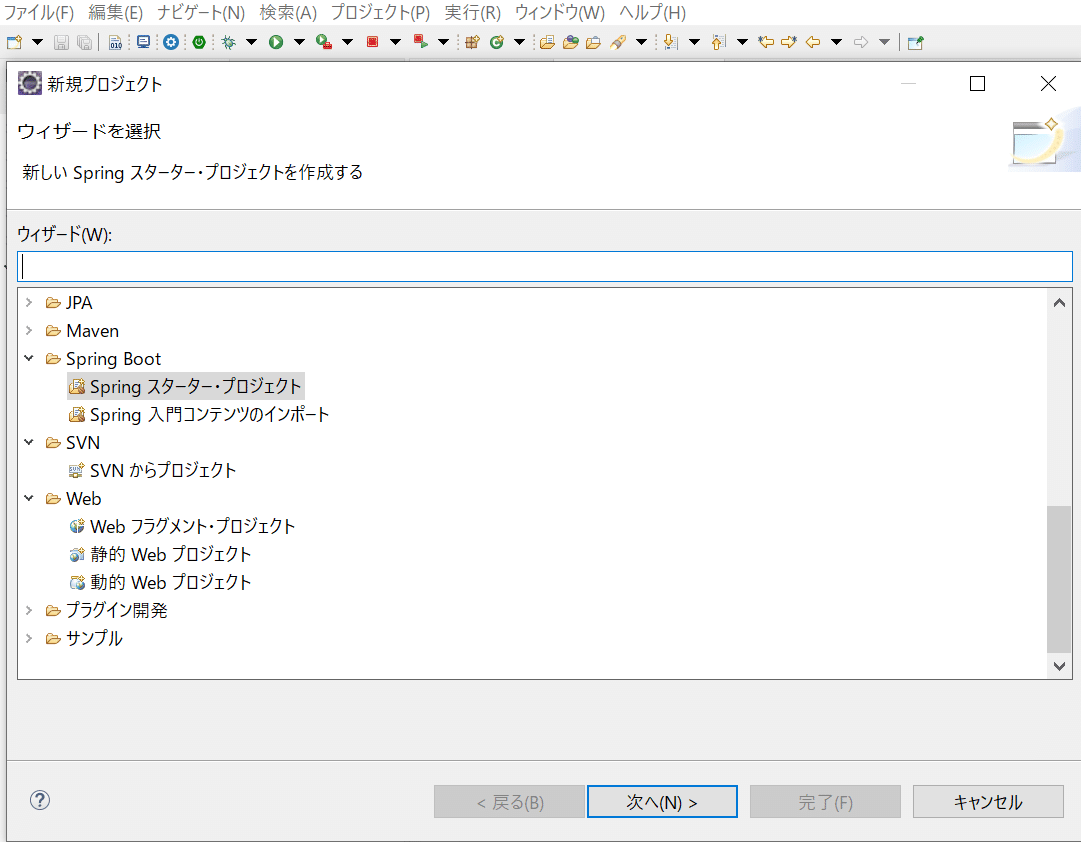Click the New wizard toolbar icon
1081x842 pixels.
14,42
